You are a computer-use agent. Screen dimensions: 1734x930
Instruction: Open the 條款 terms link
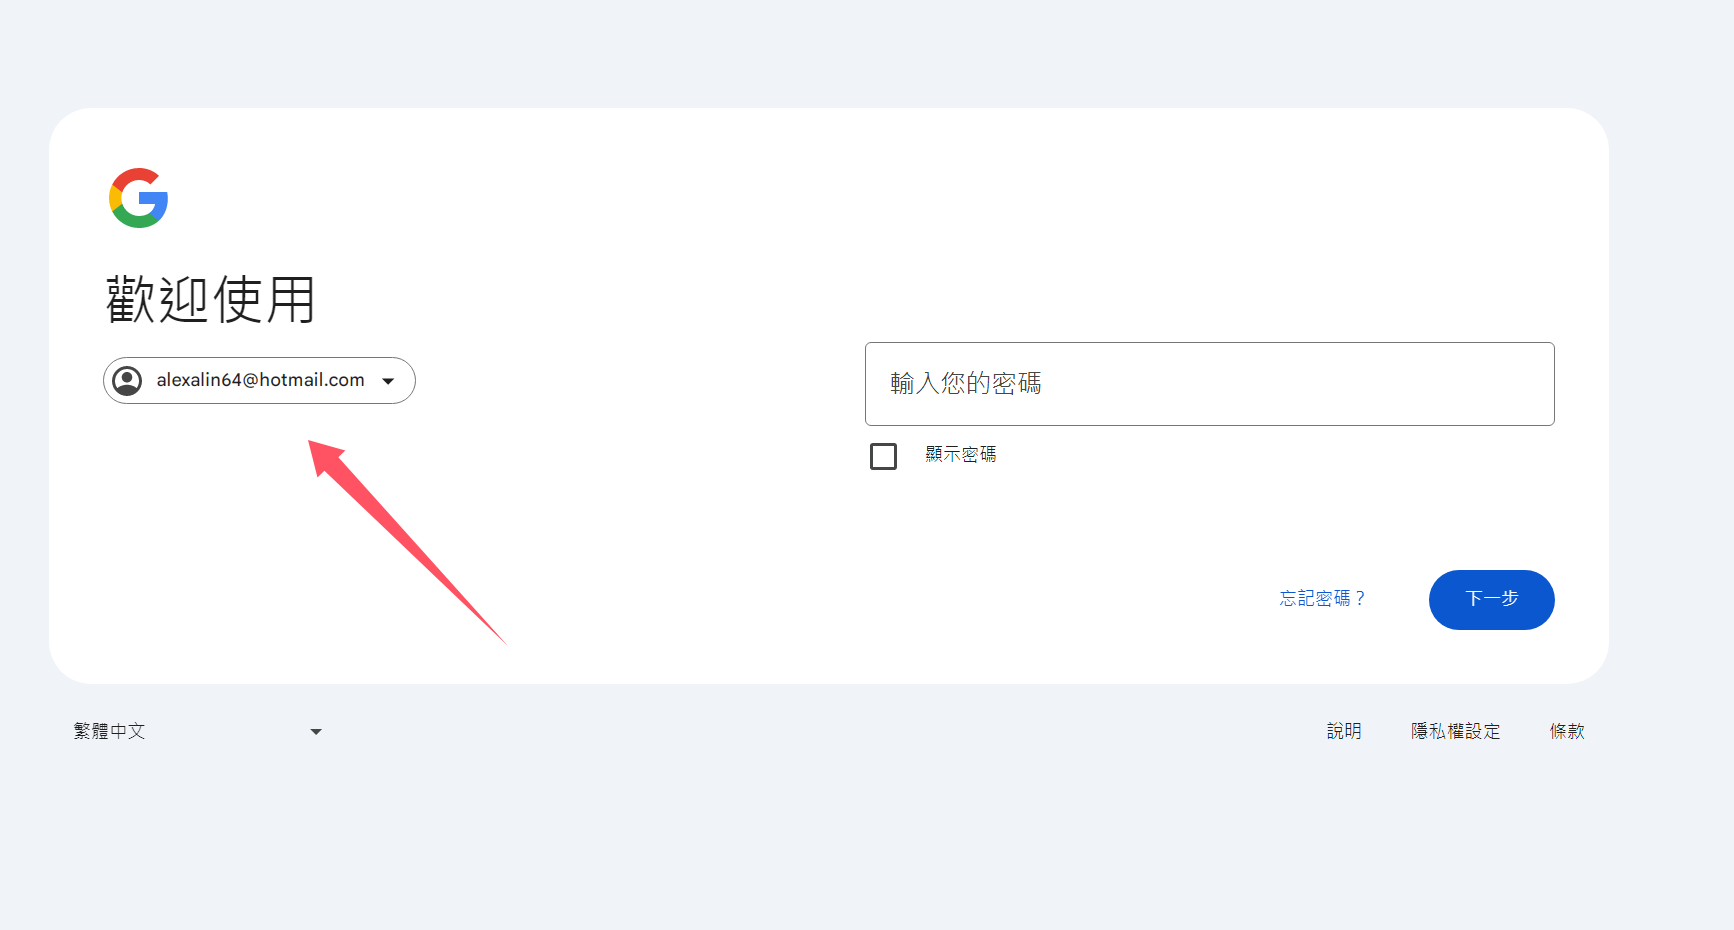pyautogui.click(x=1566, y=732)
